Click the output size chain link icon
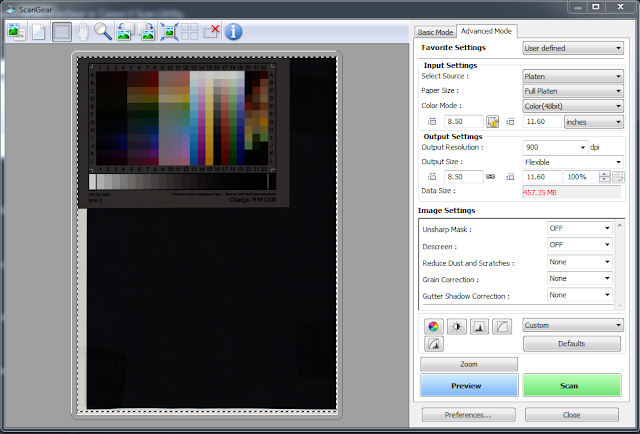Screen dimensions: 640x434 pyautogui.click(x=491, y=177)
